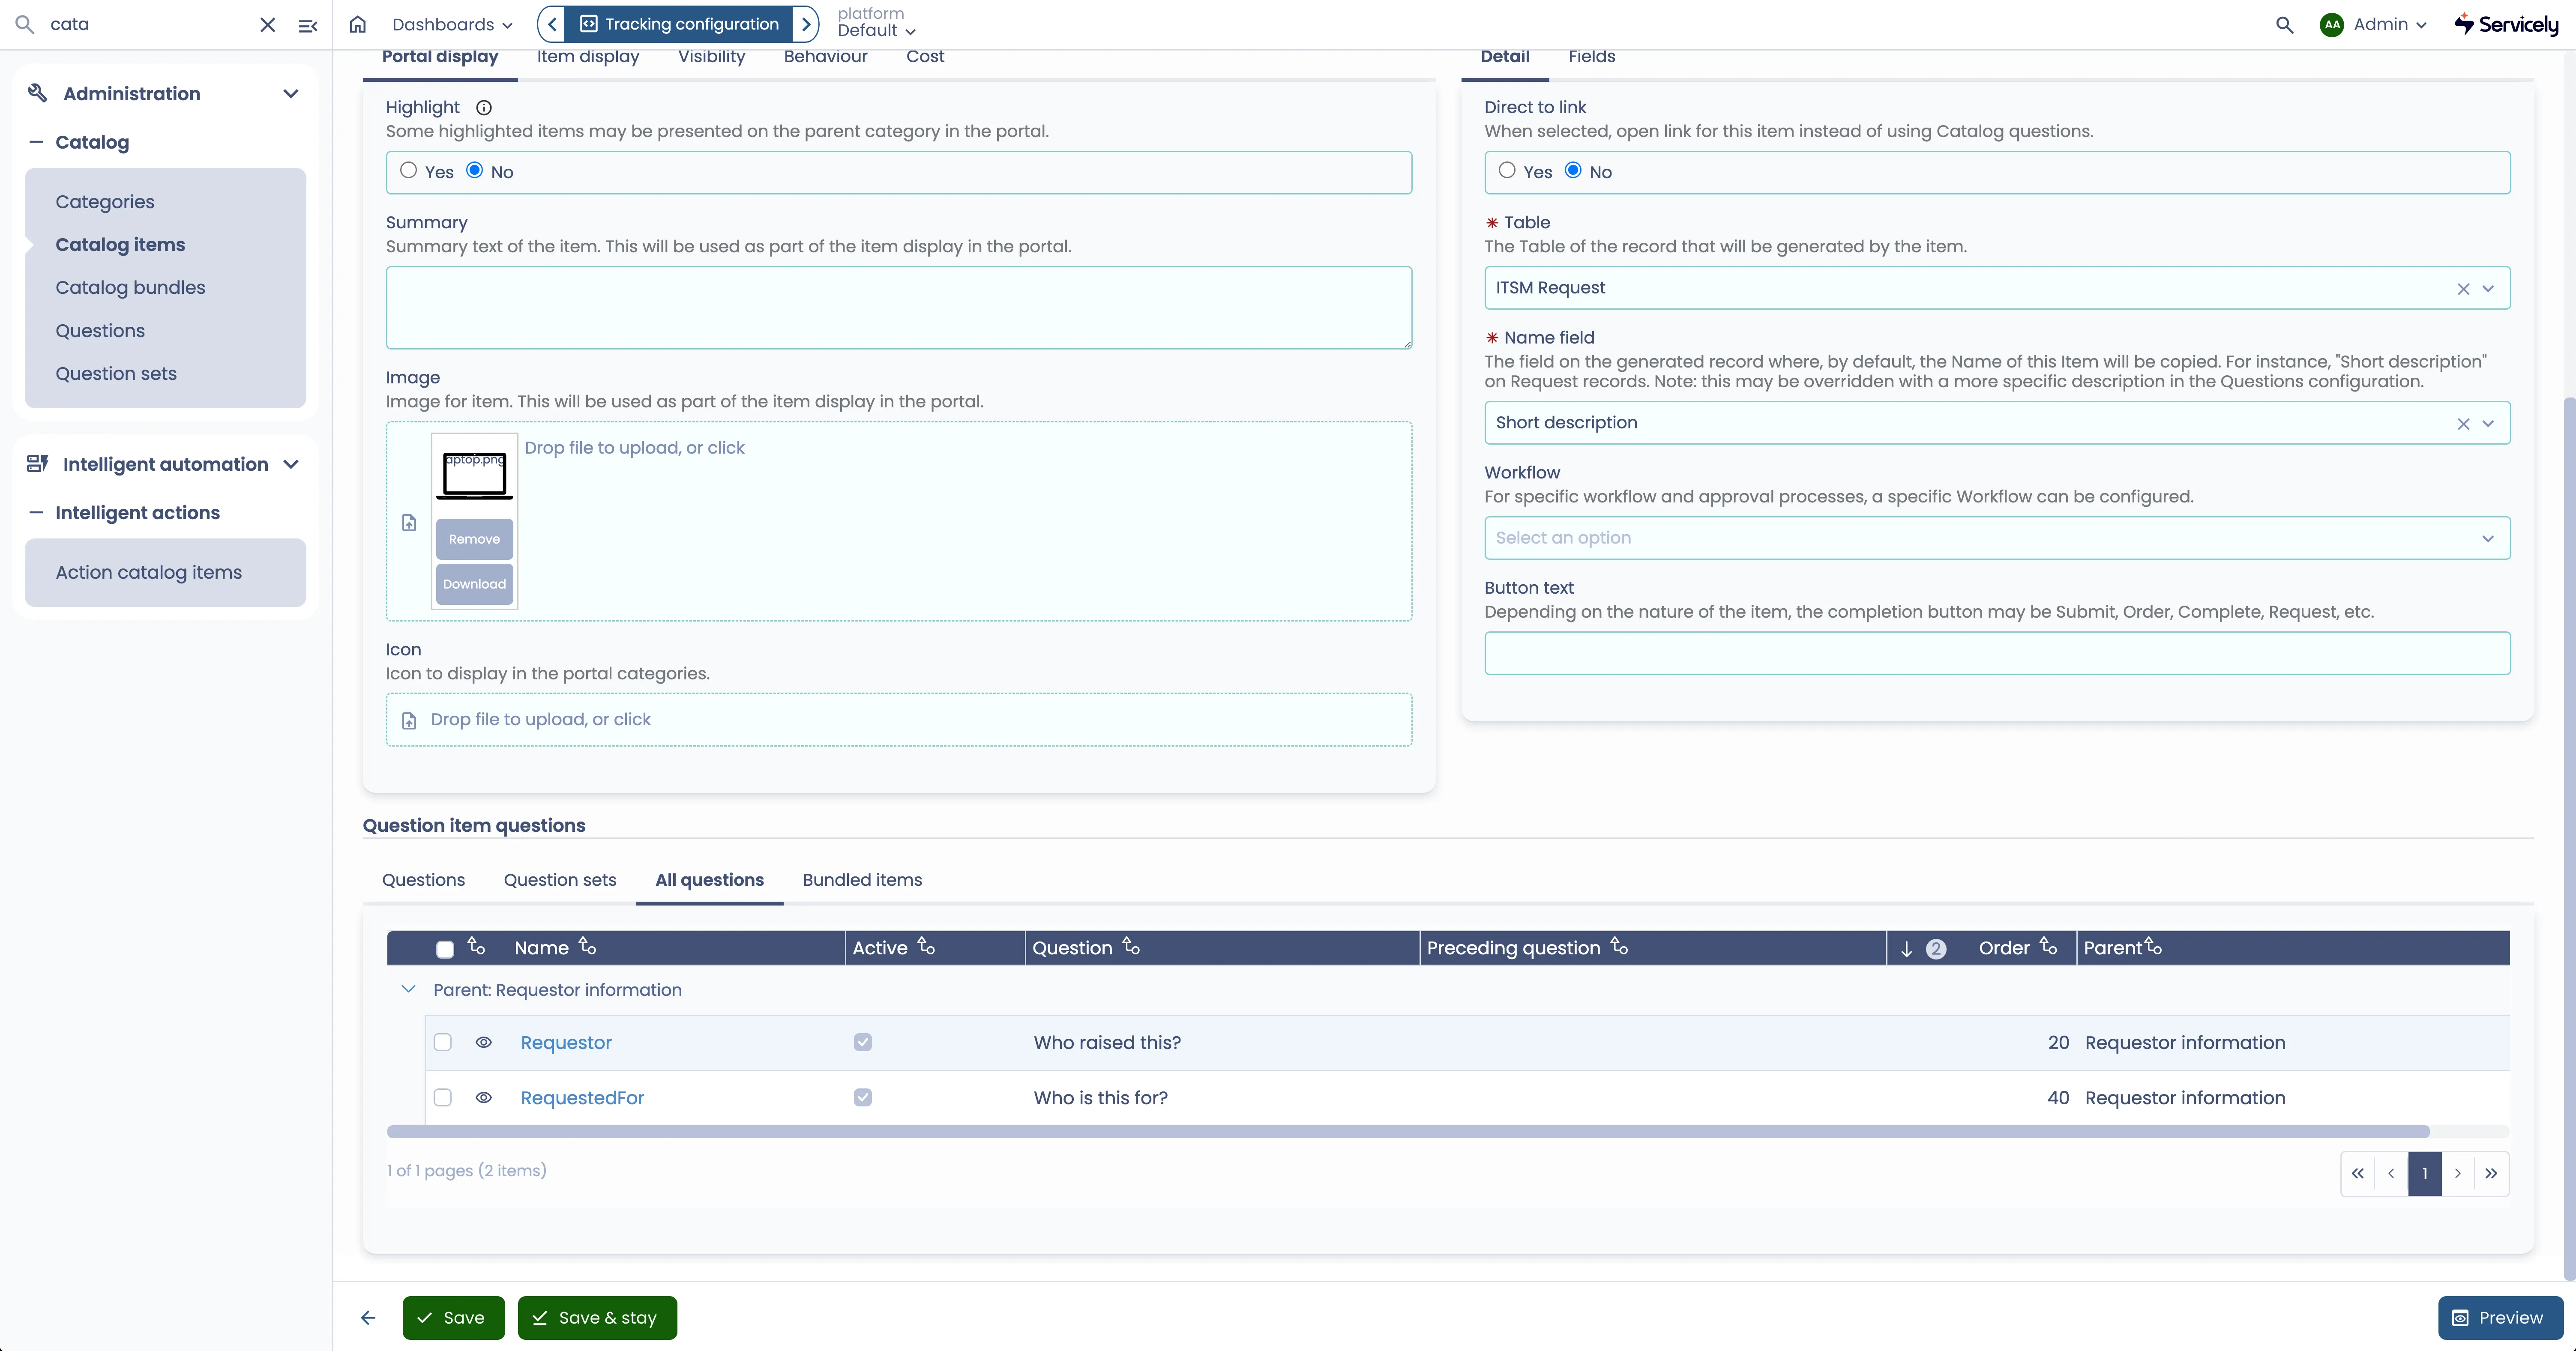The width and height of the screenshot is (2576, 1351).
Task: Open the Workflow select dropdown
Action: 1997,538
